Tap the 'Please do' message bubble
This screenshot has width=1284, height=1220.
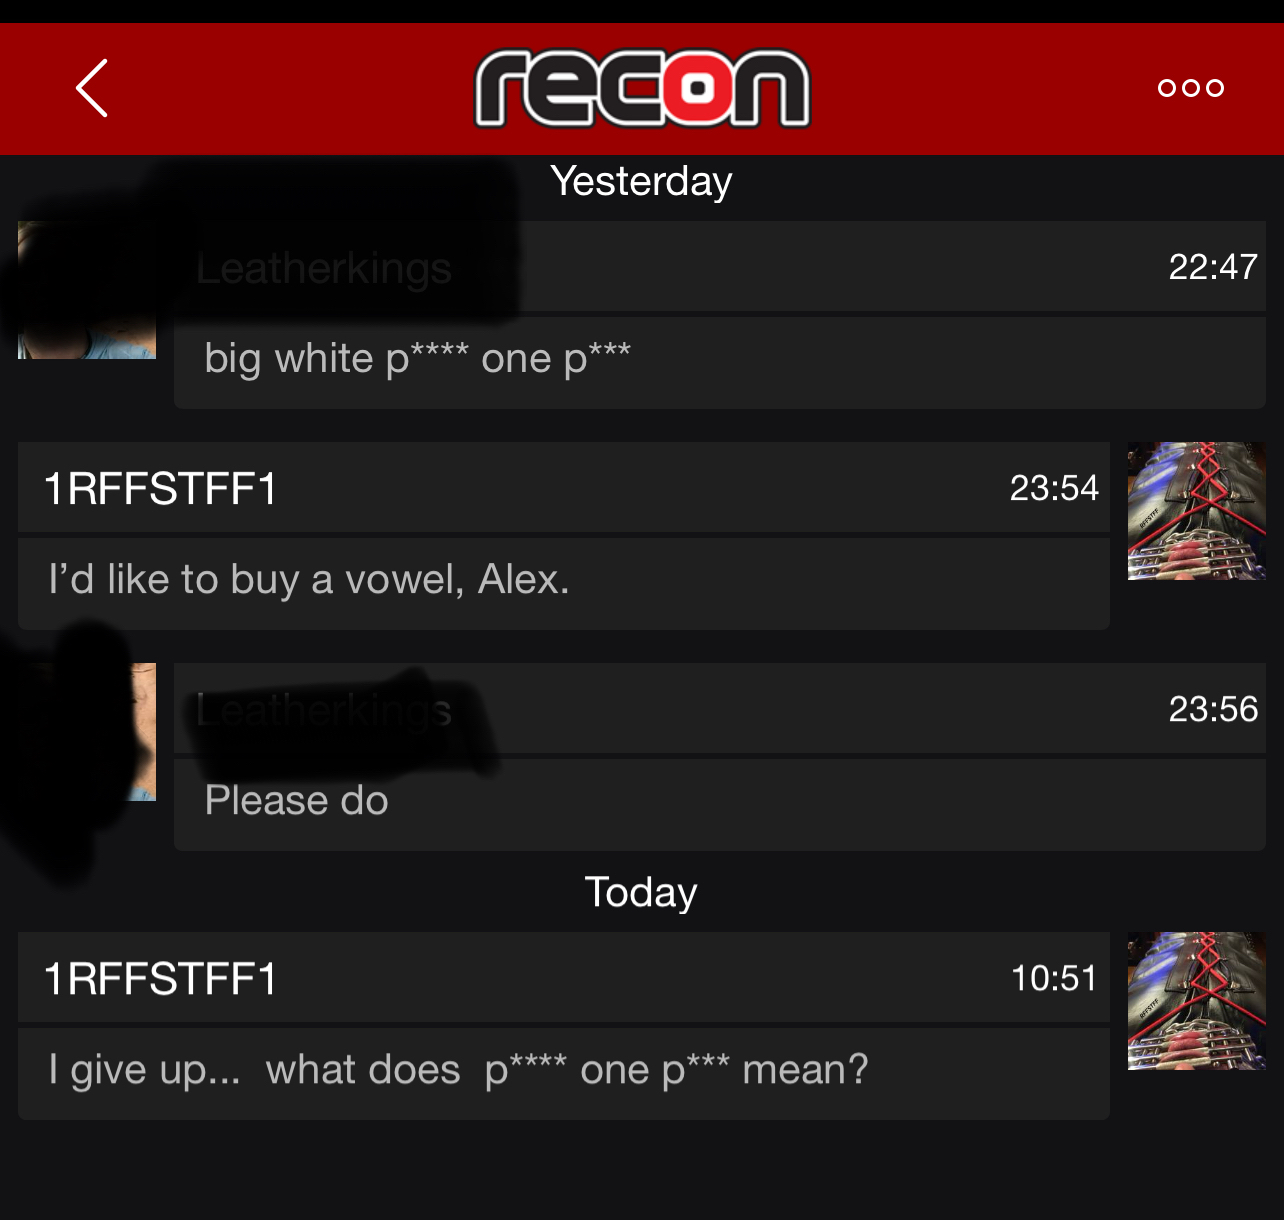pos(720,805)
